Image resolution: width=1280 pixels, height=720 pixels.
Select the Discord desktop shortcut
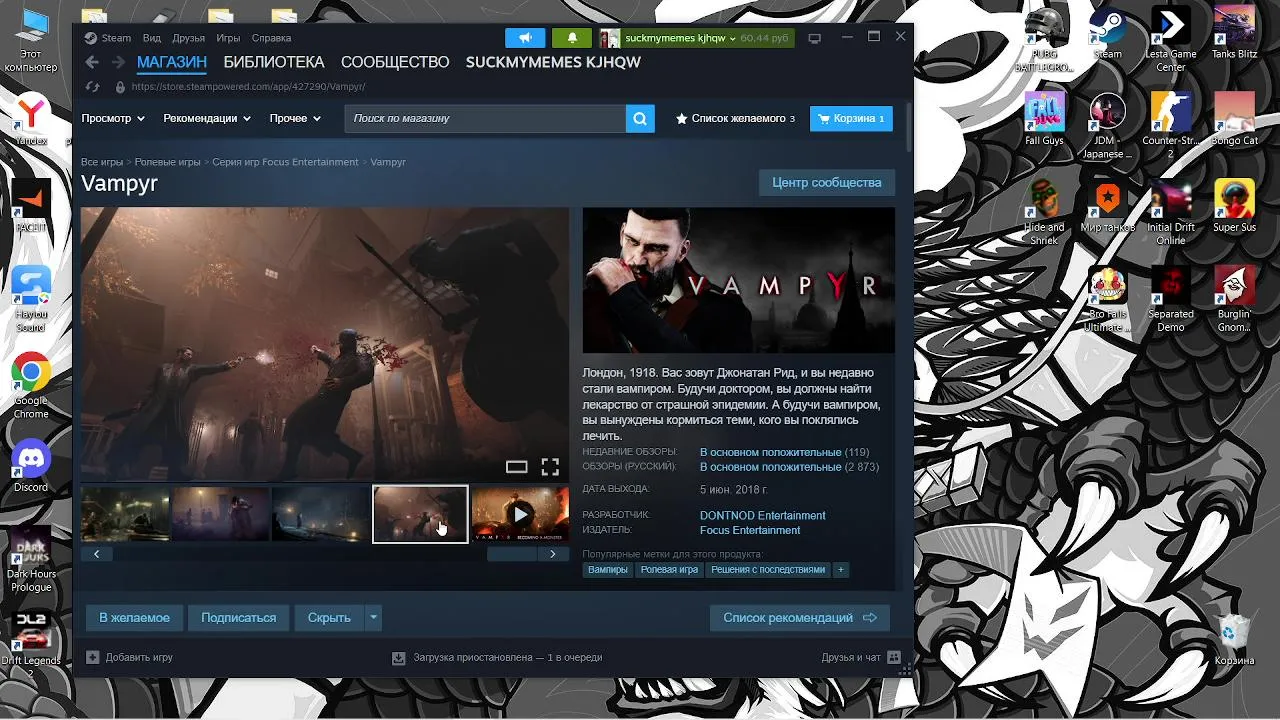(x=31, y=466)
